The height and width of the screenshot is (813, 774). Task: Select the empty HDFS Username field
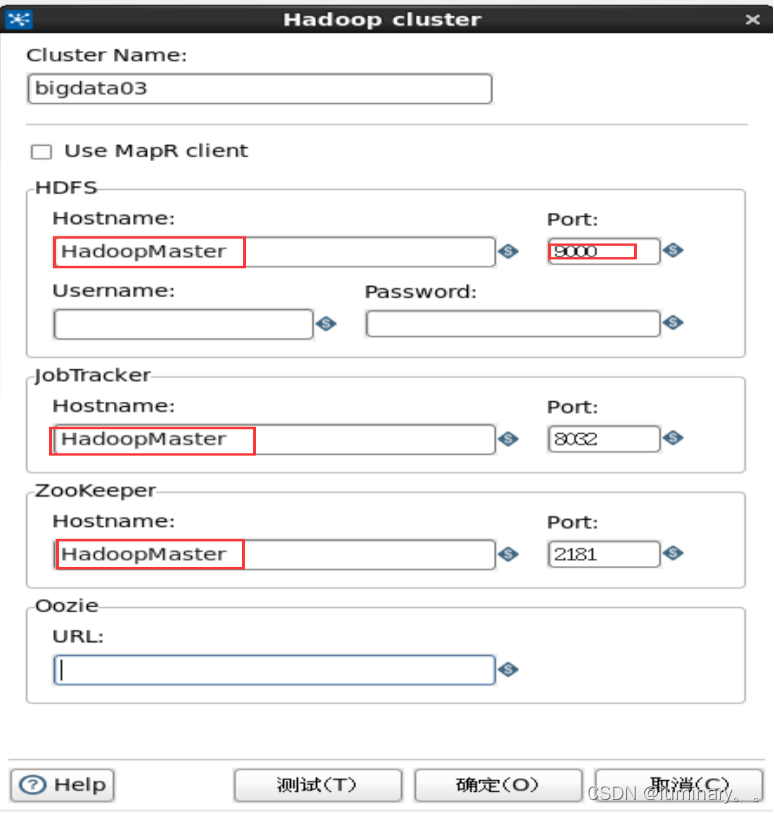click(x=183, y=323)
